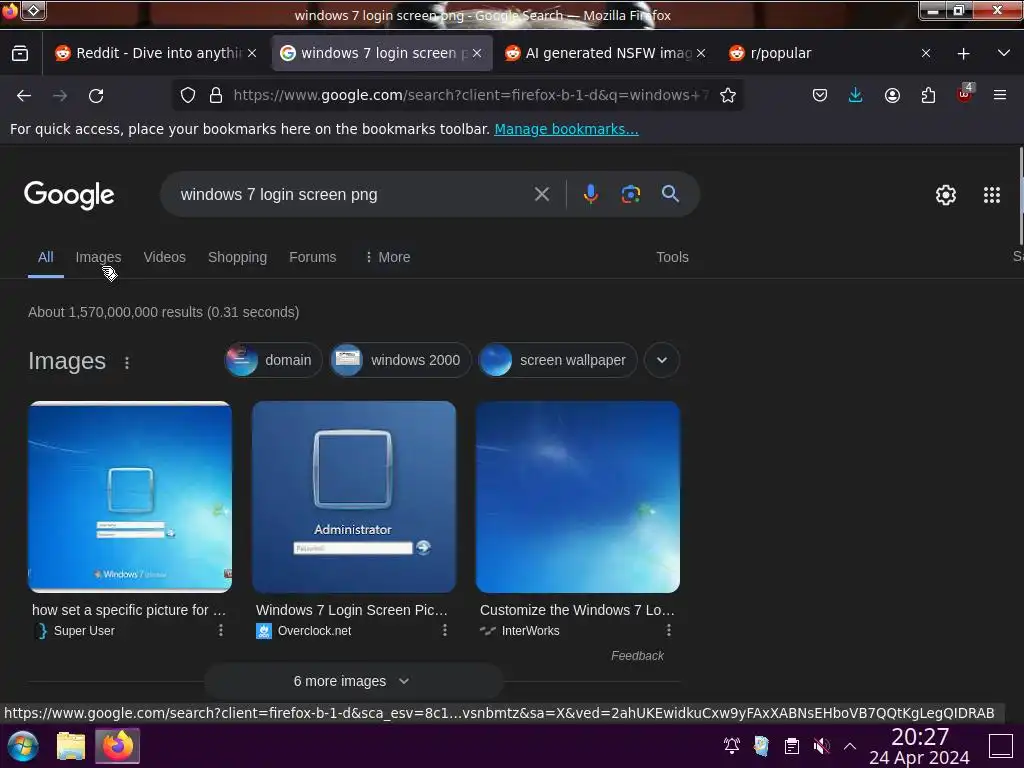Open the Save to Pocket icon
1024x768 pixels.
[x=820, y=95]
